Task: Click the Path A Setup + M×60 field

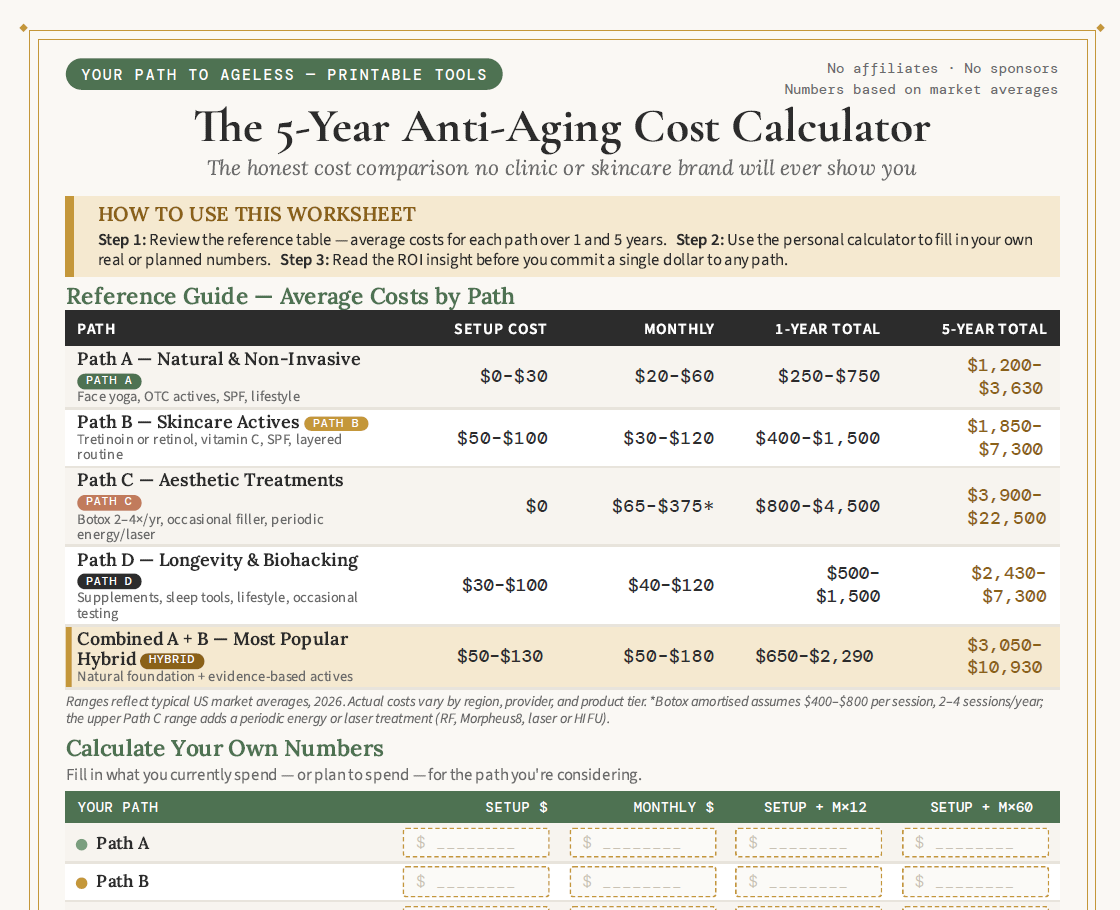Action: pyautogui.click(x=975, y=843)
